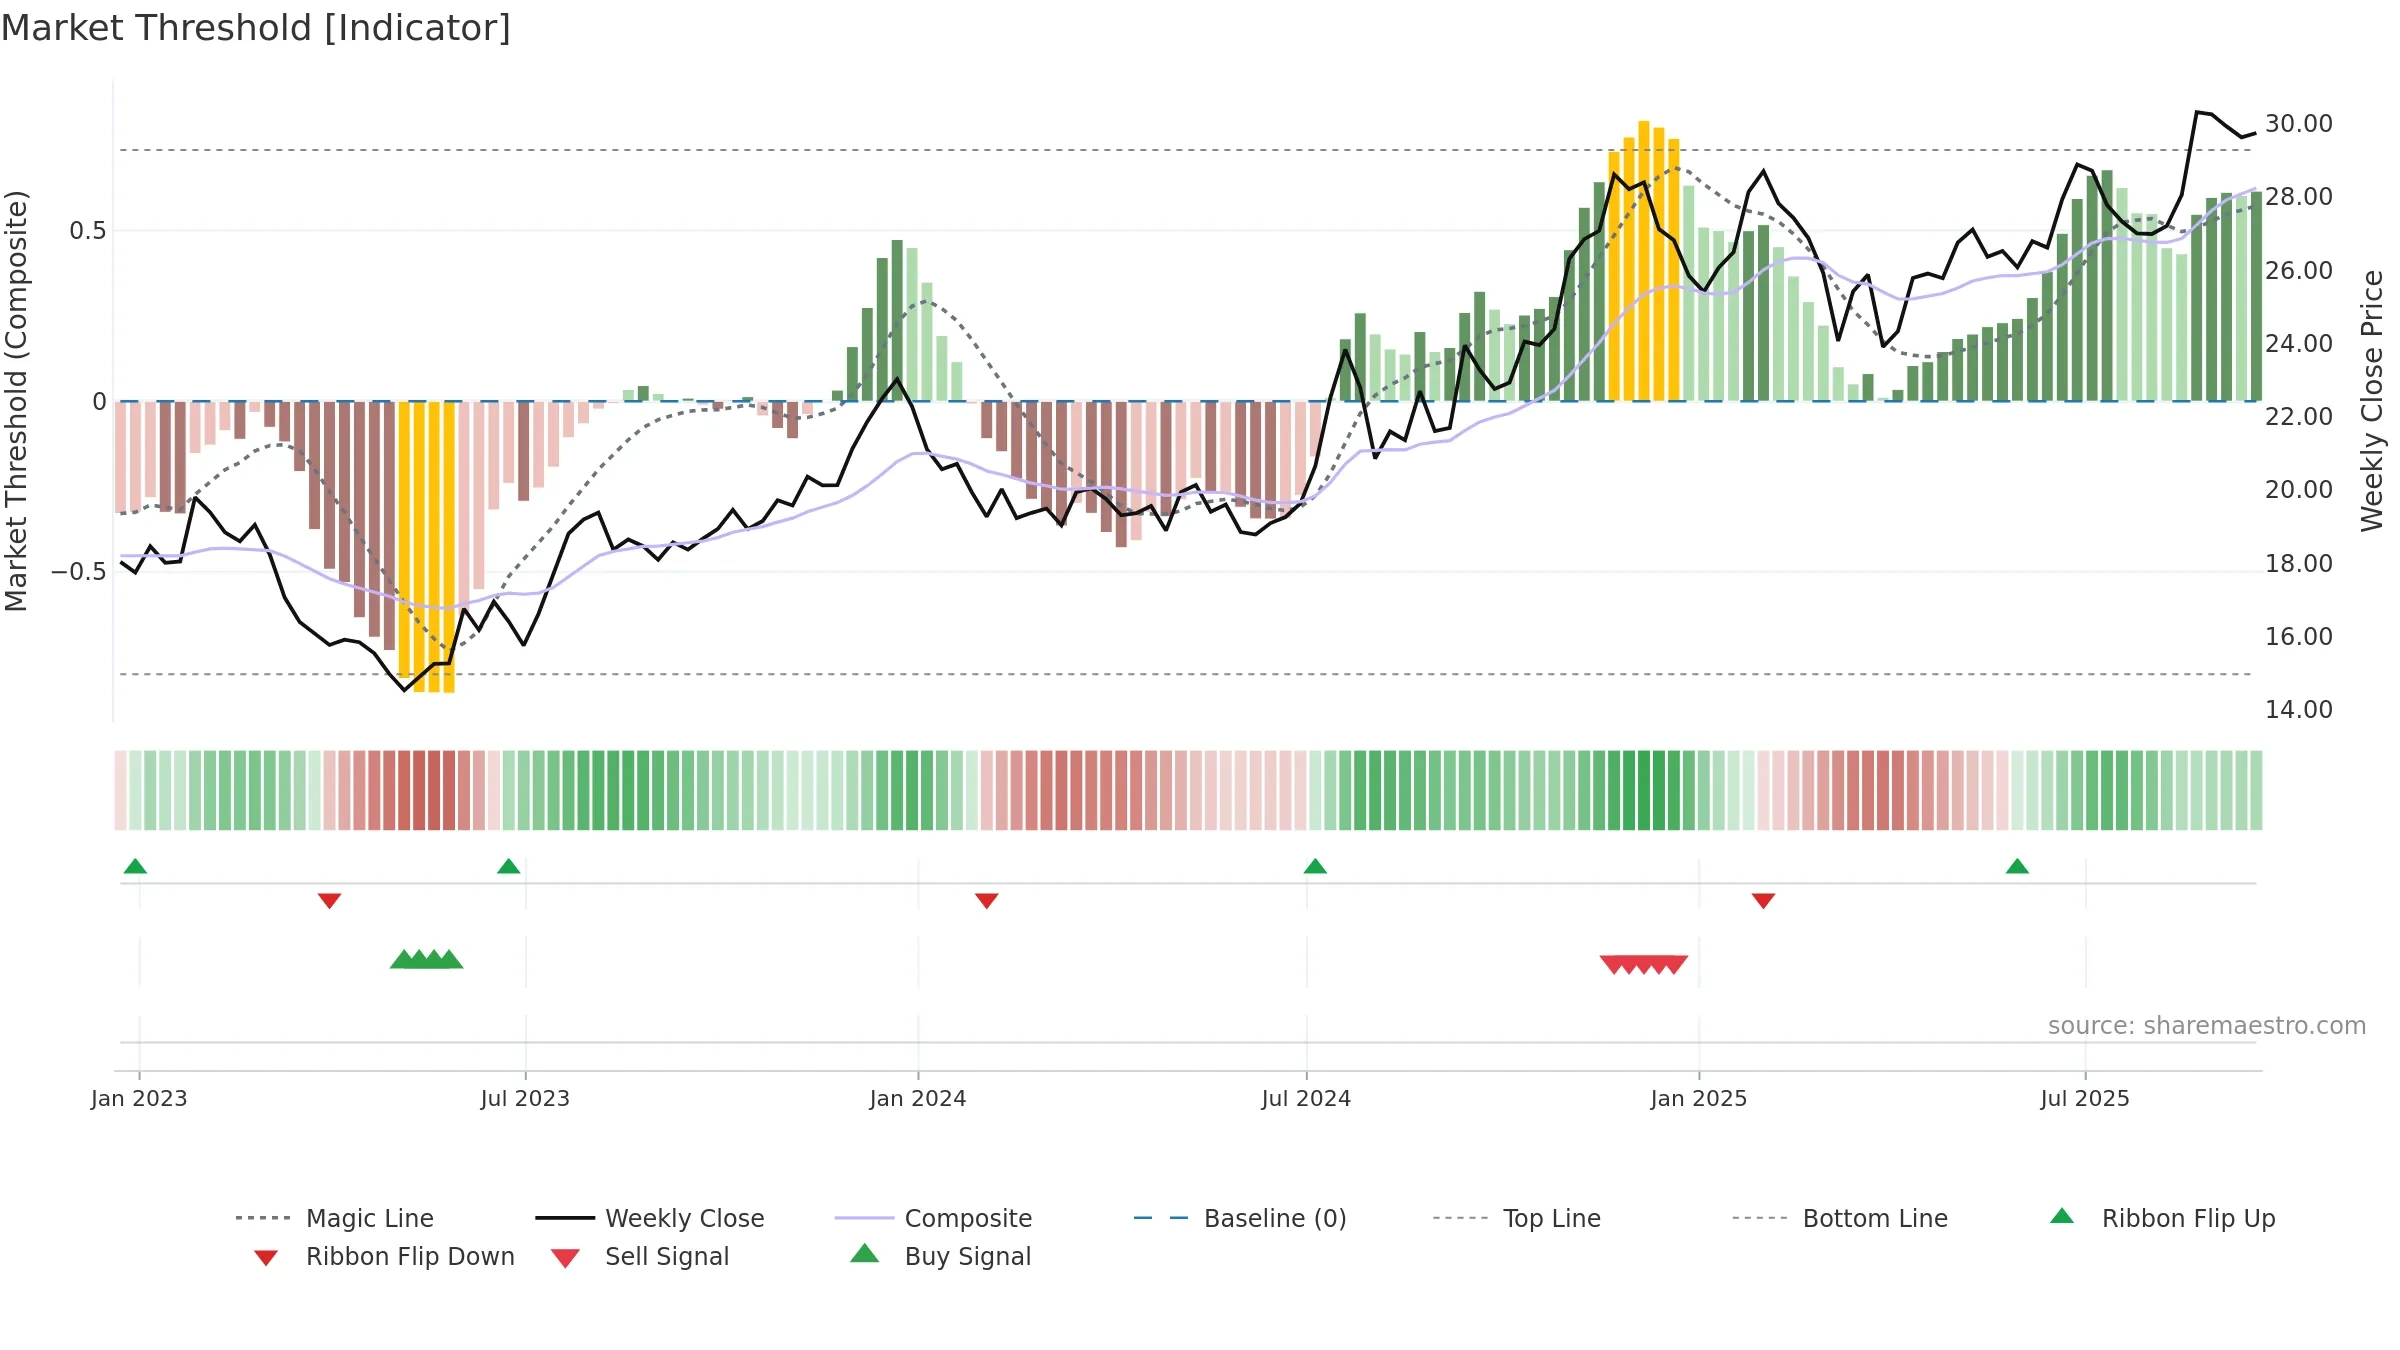Toggle the Baseline (0) legend entry
This screenshot has height=1350, width=2400.
pyautogui.click(x=1240, y=1218)
